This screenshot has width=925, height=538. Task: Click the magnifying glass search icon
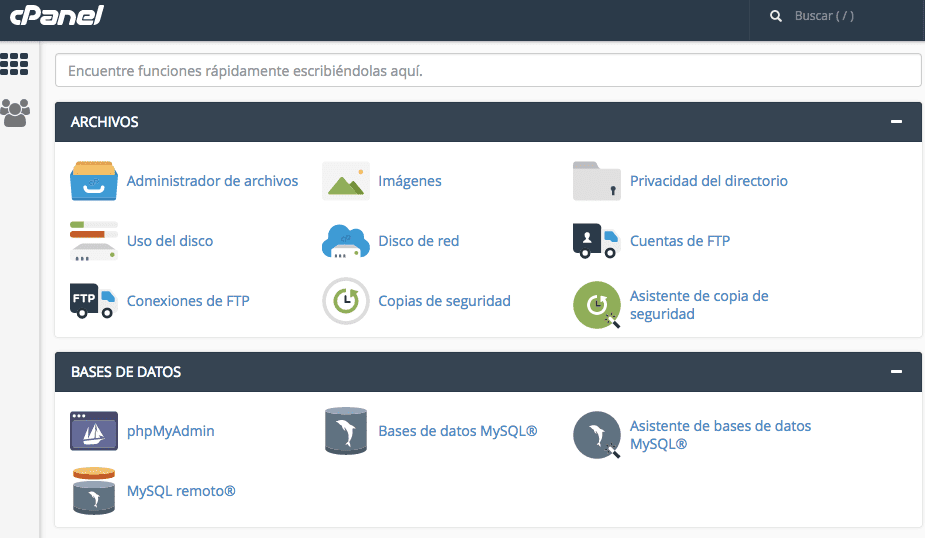click(x=776, y=16)
